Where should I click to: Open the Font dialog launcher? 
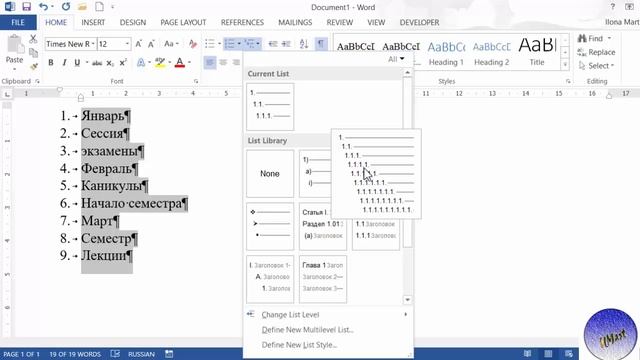[x=196, y=81]
